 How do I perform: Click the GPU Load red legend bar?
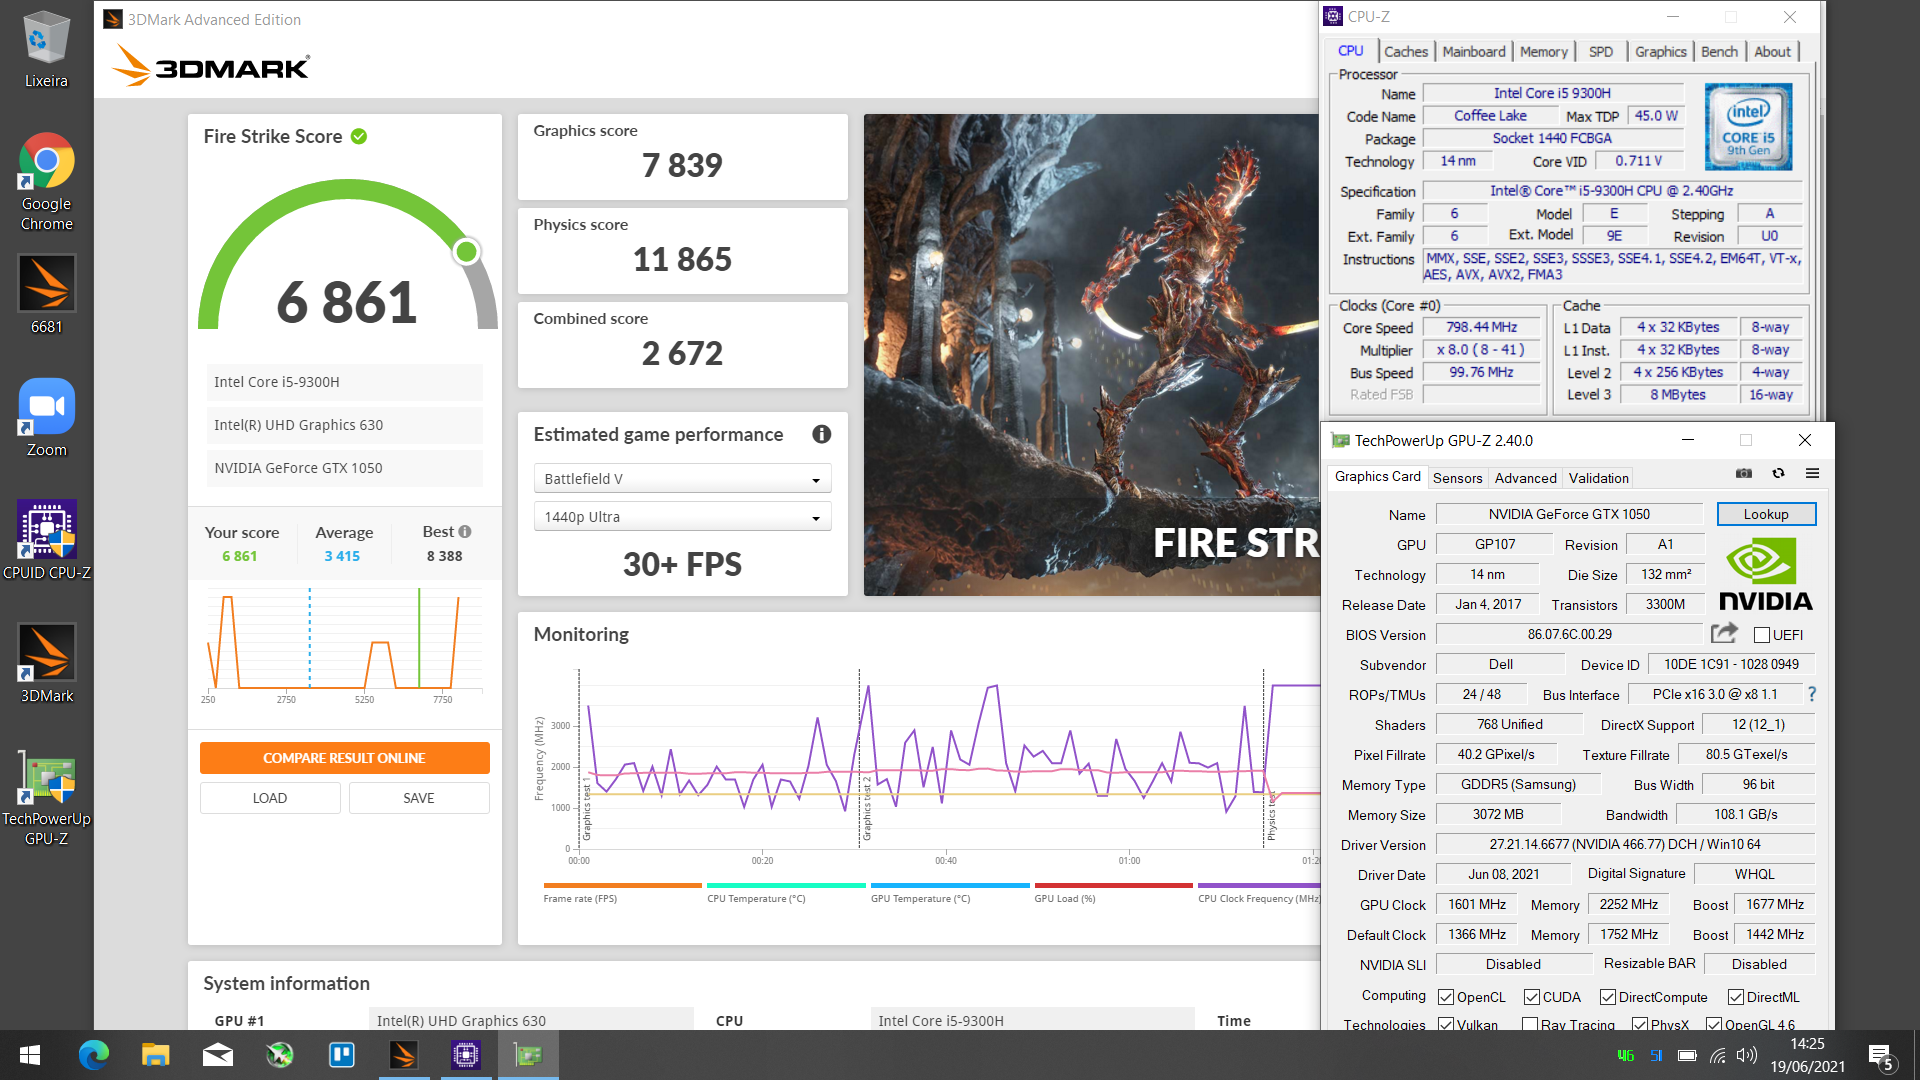(1114, 885)
